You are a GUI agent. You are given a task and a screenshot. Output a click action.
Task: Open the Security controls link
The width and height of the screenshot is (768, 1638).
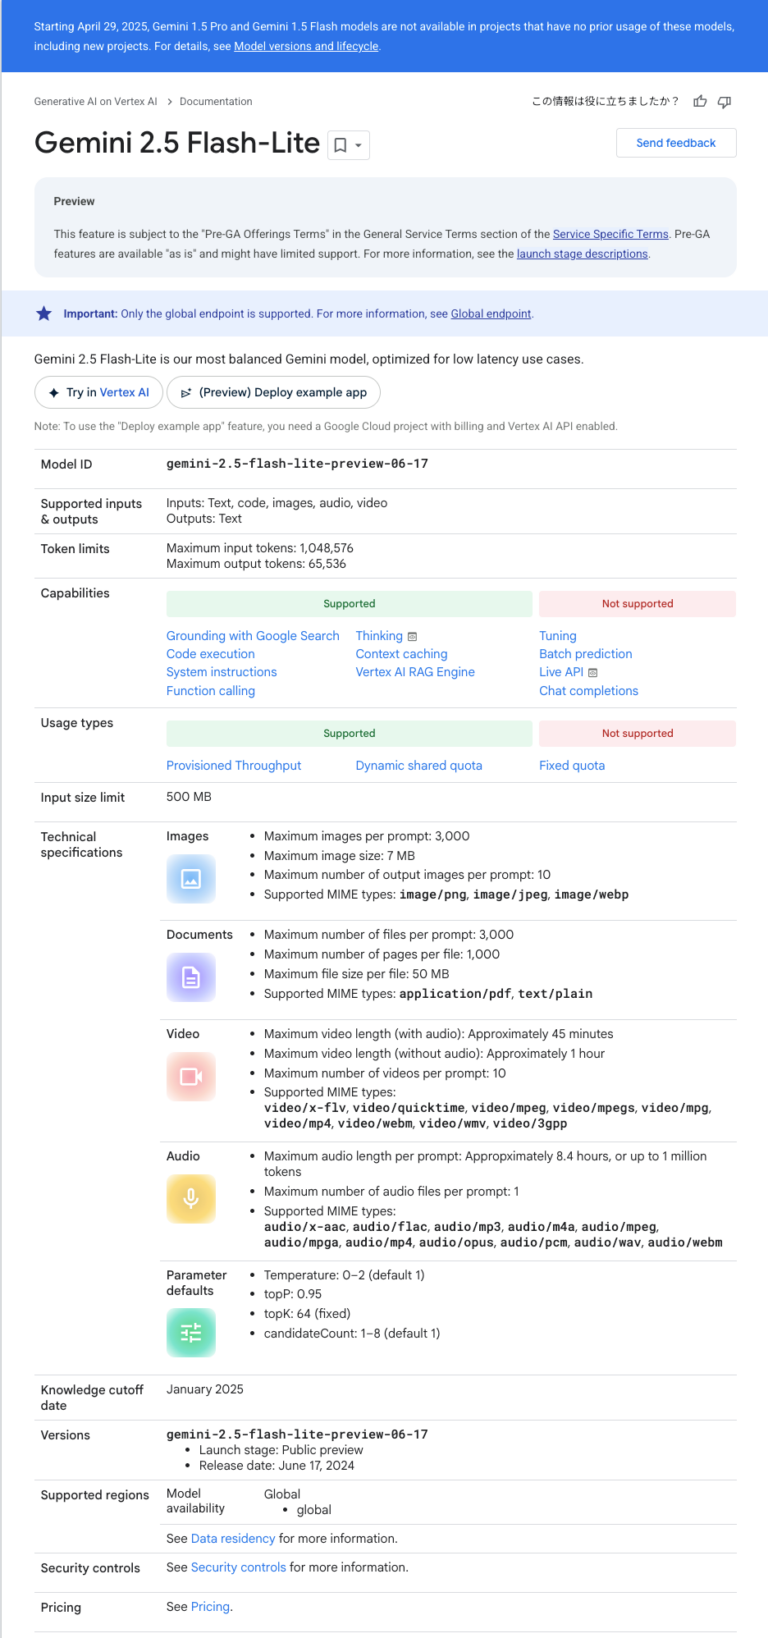coord(238,1567)
